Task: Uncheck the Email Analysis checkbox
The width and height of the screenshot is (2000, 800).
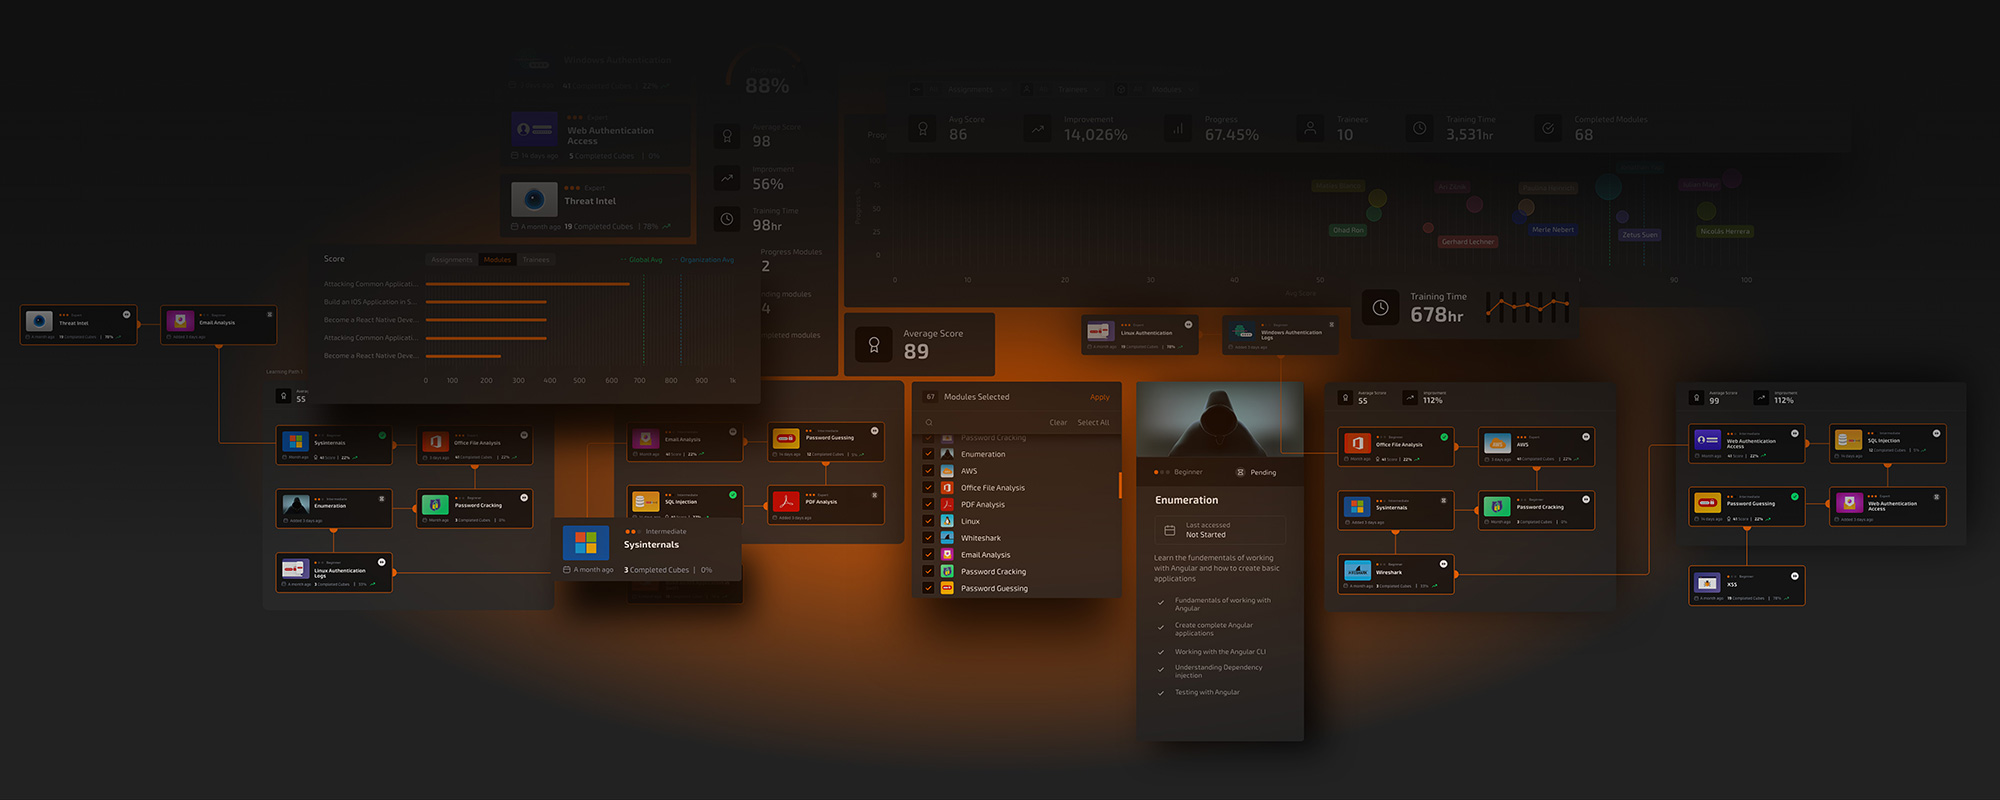Action: (928, 555)
